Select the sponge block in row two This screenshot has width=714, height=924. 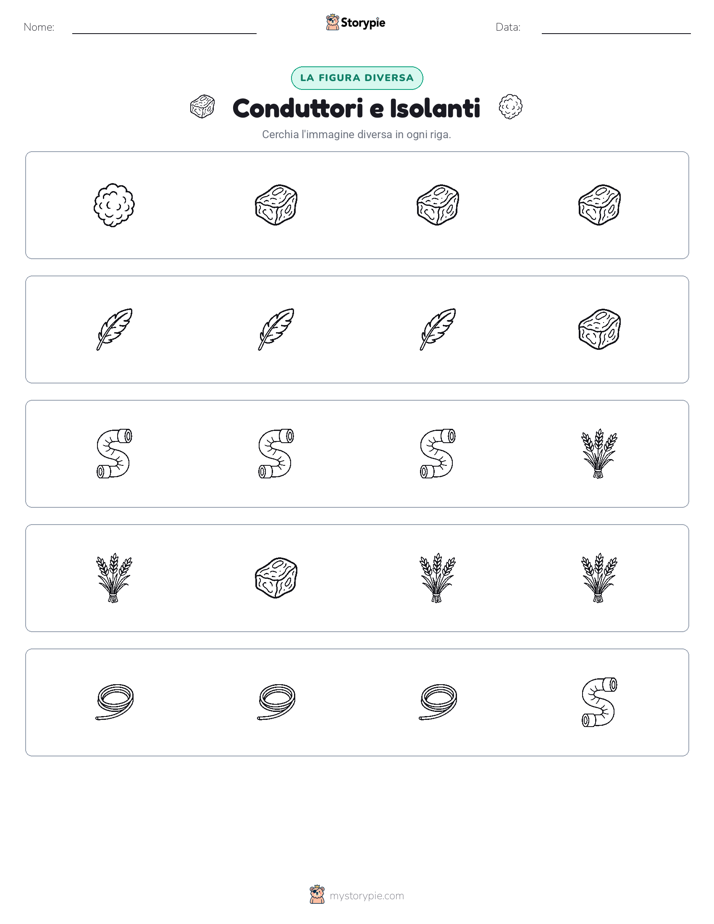tap(599, 329)
